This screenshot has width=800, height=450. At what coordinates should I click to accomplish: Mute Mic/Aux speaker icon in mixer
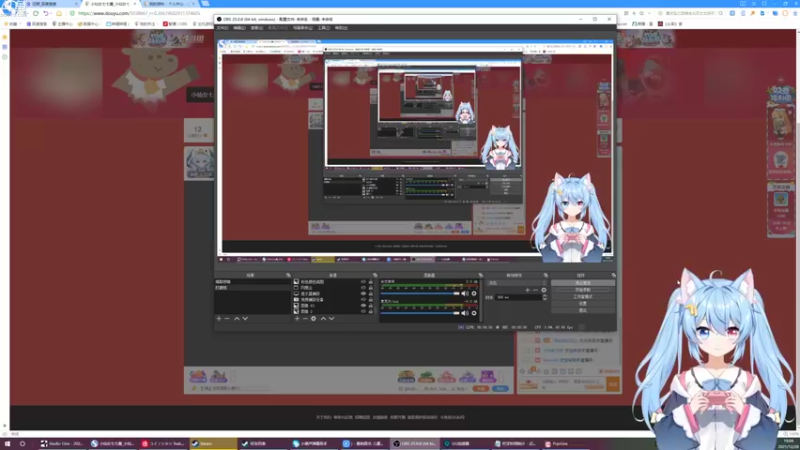(464, 313)
